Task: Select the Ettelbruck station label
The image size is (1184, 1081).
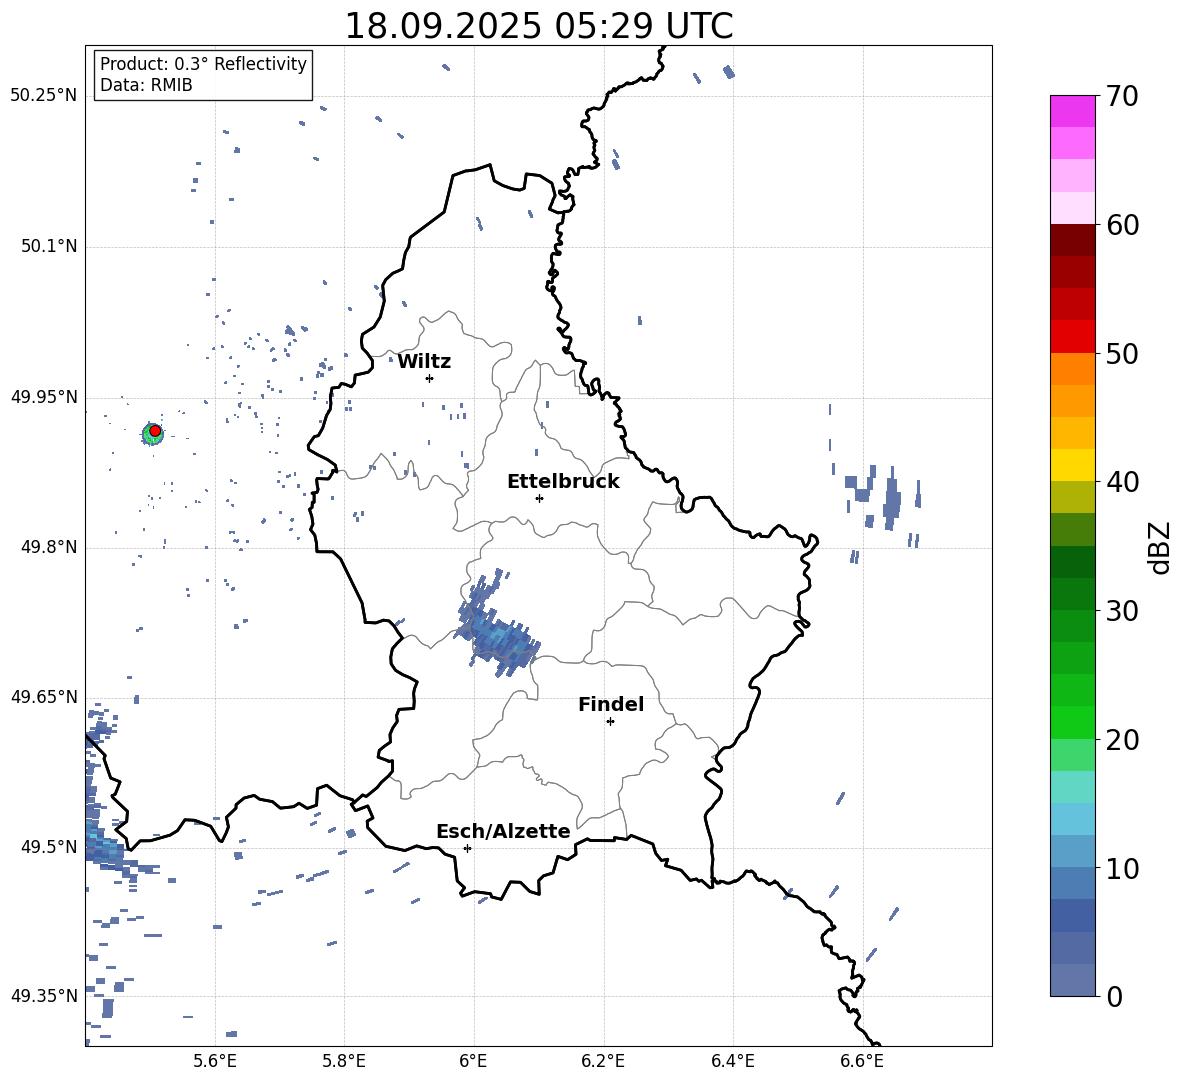Action: [x=563, y=482]
